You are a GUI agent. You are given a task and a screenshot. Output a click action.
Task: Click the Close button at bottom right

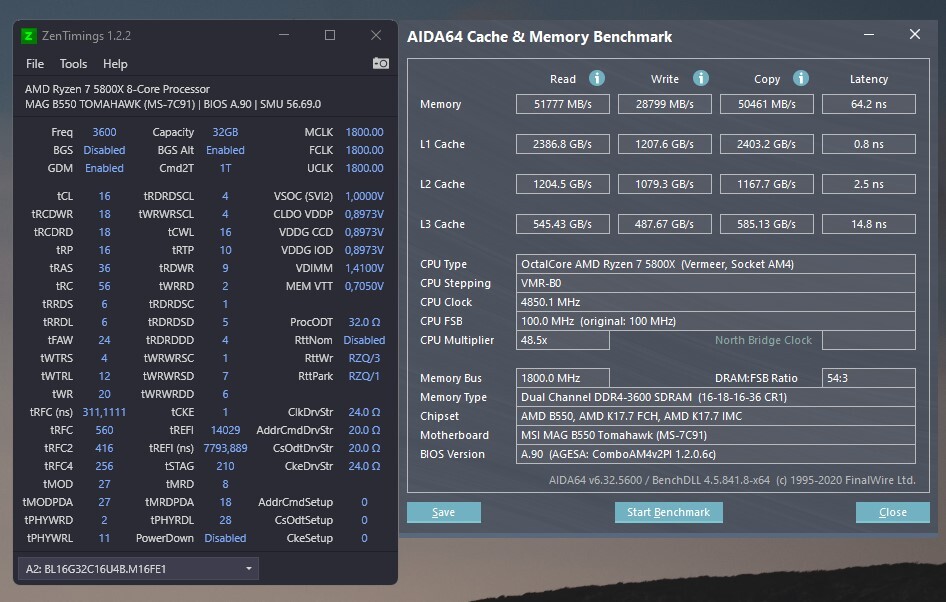pyautogui.click(x=892, y=512)
